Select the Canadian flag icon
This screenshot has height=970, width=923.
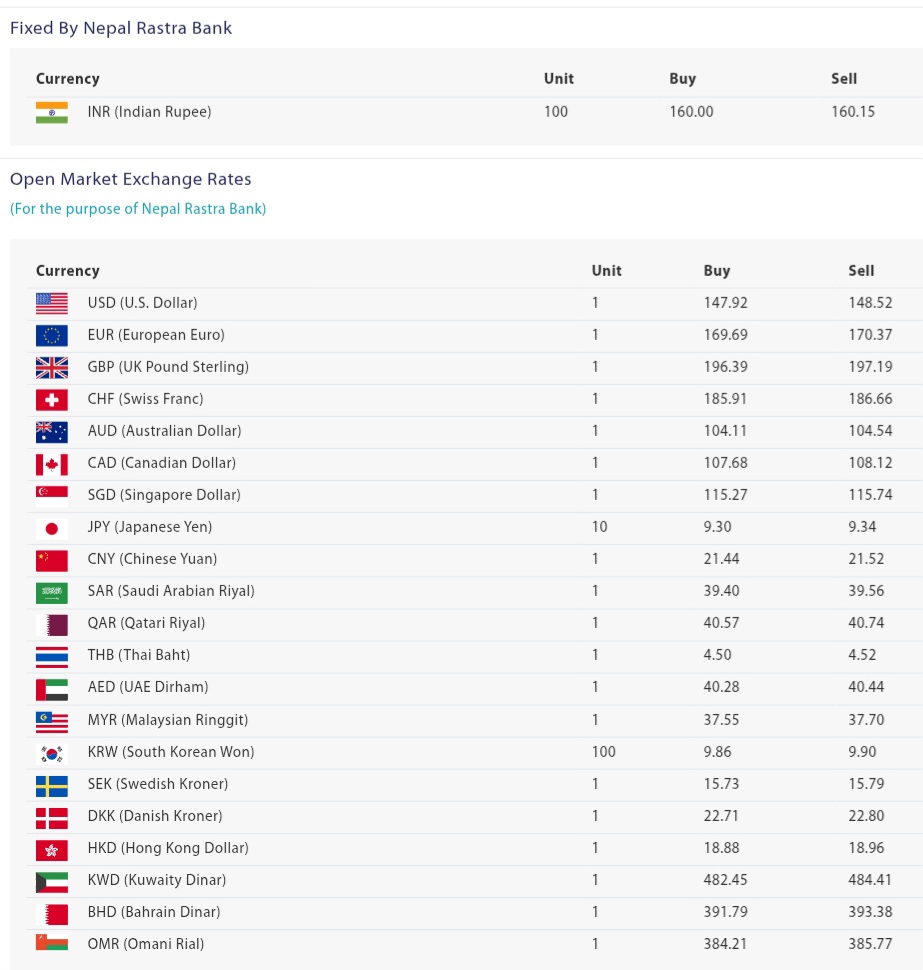[52, 463]
